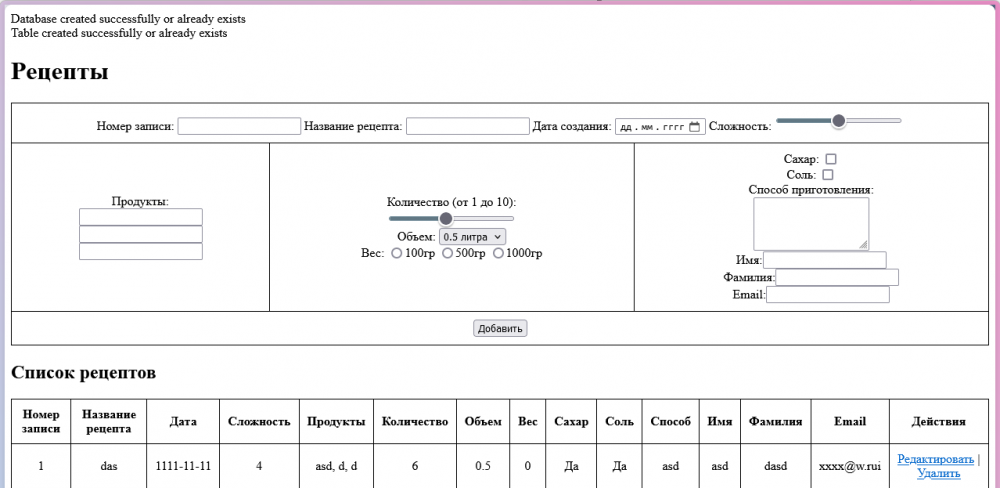Click the Название рецепта text field

[467, 126]
